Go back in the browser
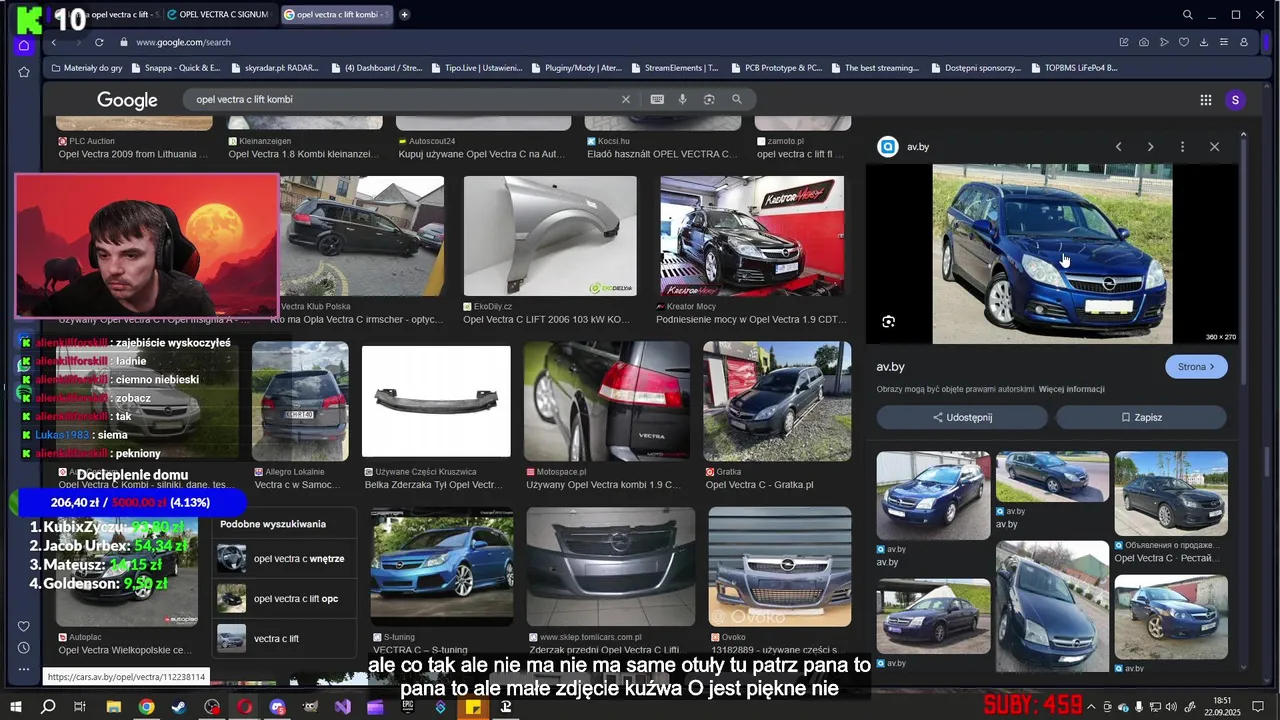The height and width of the screenshot is (720, 1280). coord(54,42)
